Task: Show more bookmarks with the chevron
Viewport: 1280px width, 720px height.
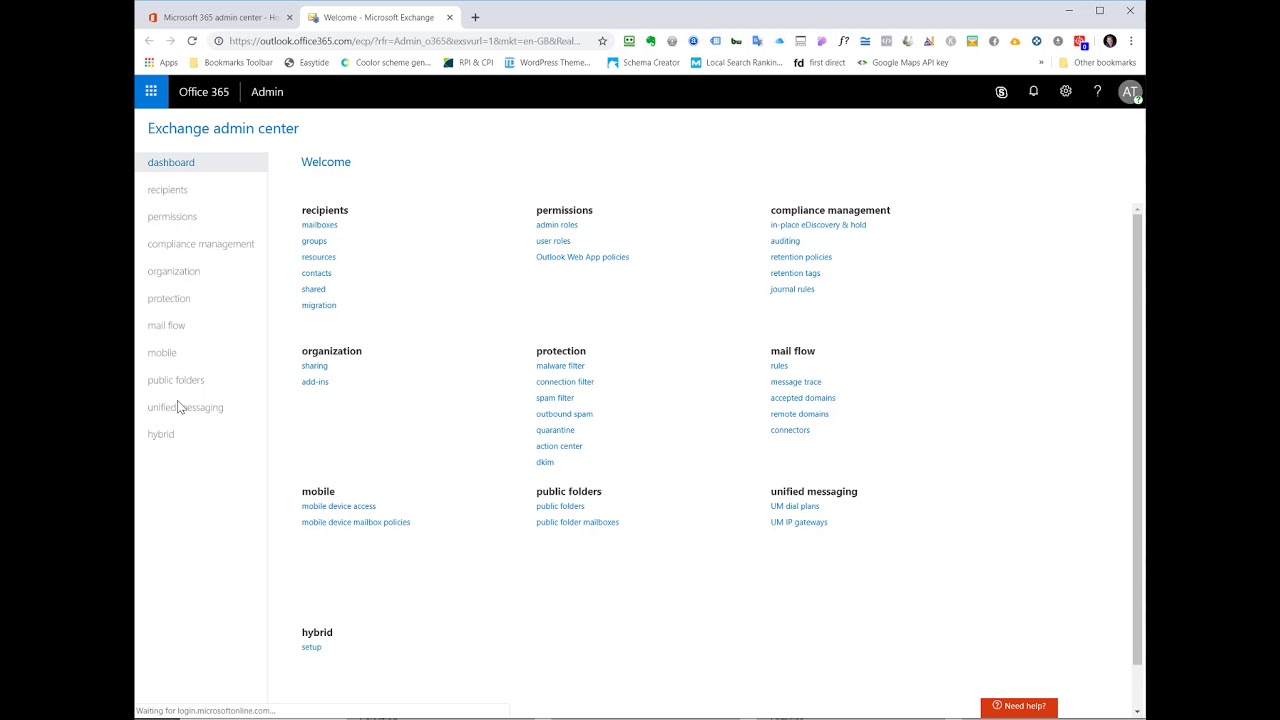Action: pyautogui.click(x=1041, y=62)
